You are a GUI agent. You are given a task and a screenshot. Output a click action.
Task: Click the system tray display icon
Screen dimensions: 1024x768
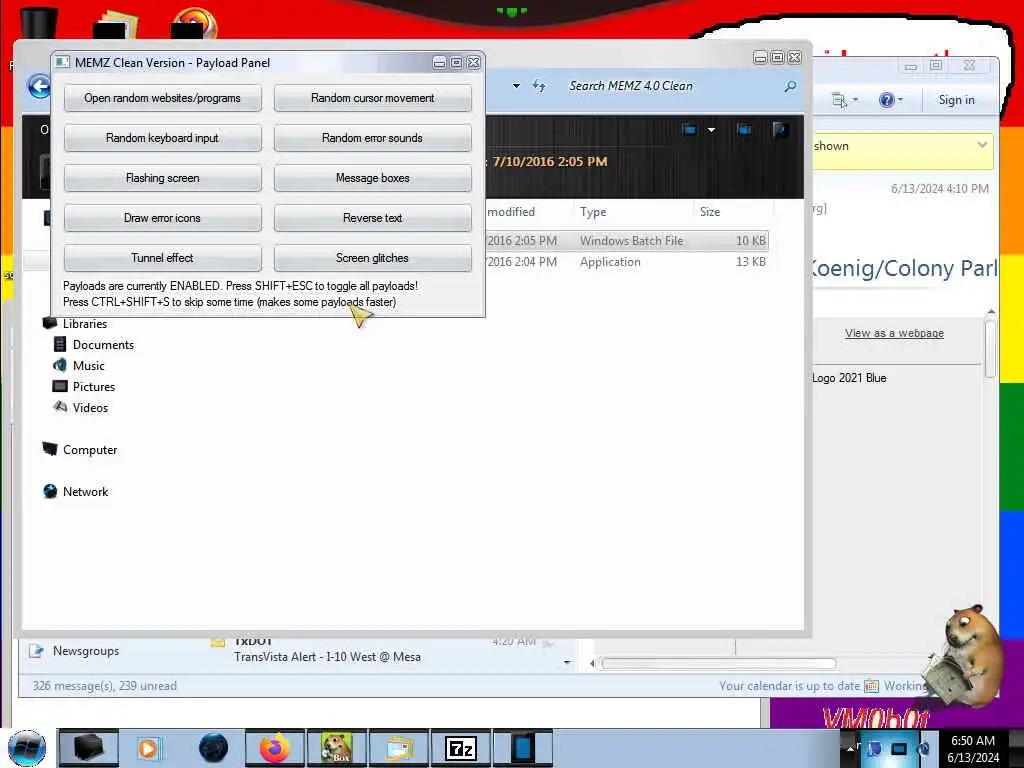click(899, 749)
